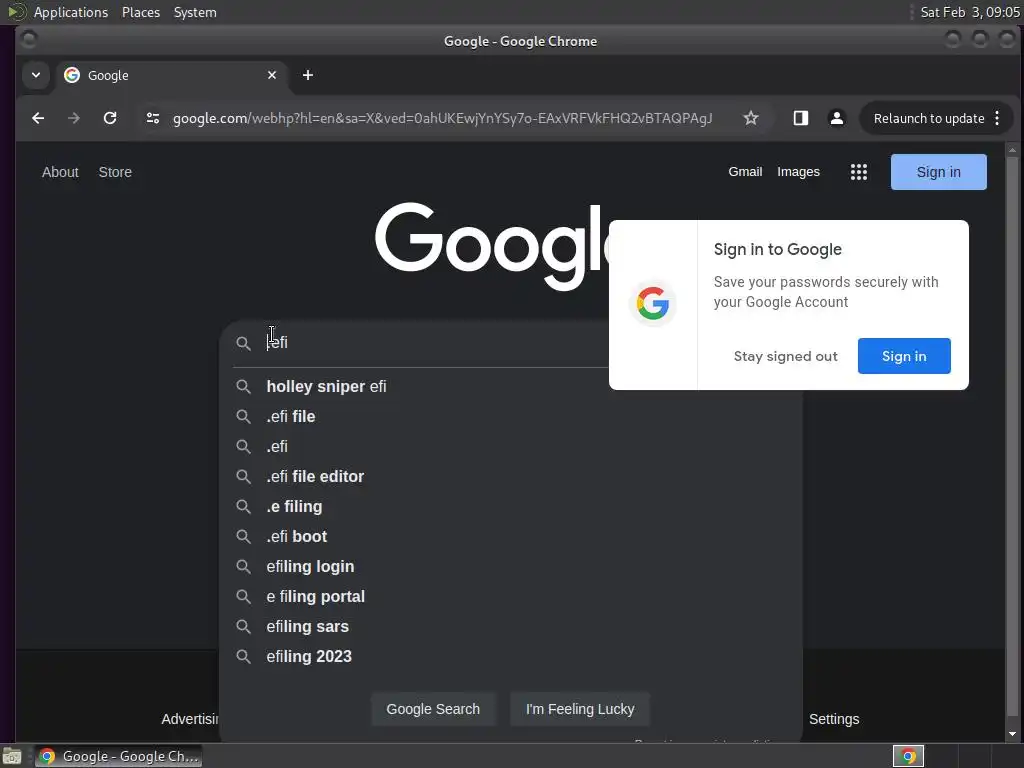
Task: Open Settings in the footer
Action: (x=834, y=719)
